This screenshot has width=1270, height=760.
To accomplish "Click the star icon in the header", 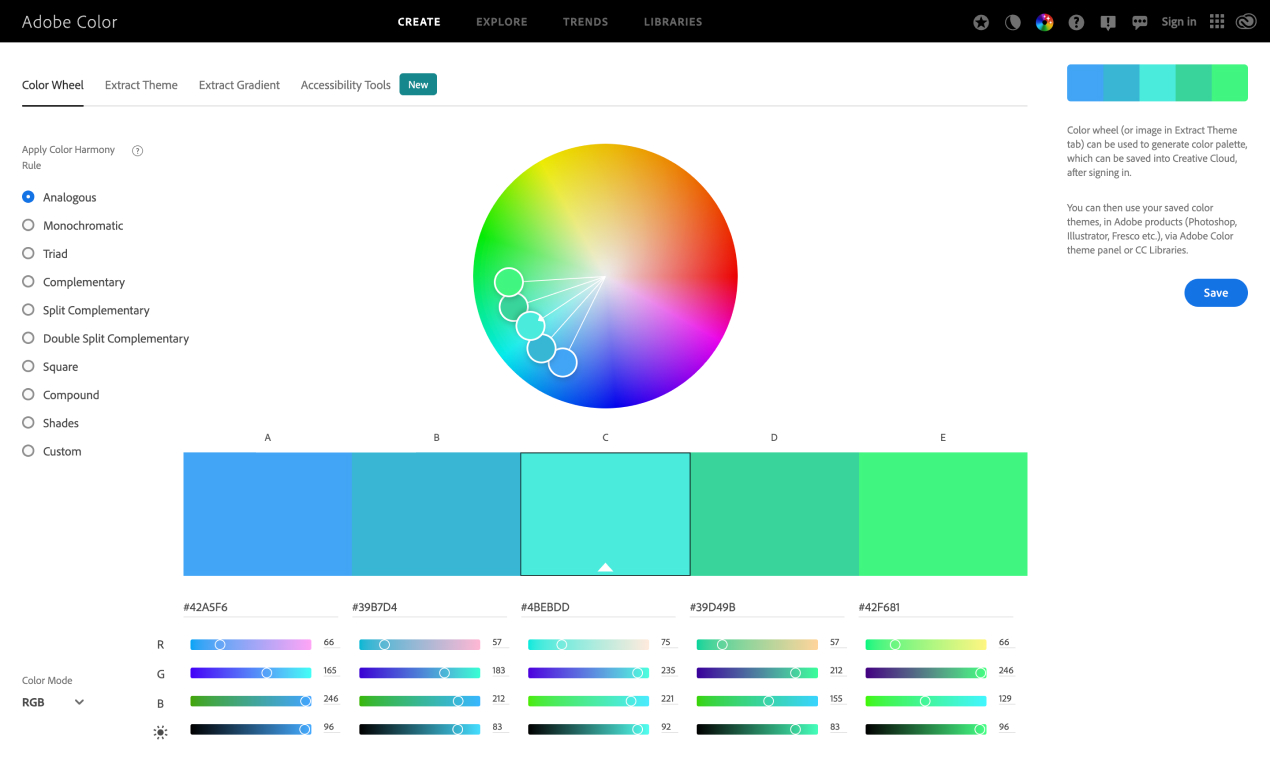I will [x=981, y=21].
